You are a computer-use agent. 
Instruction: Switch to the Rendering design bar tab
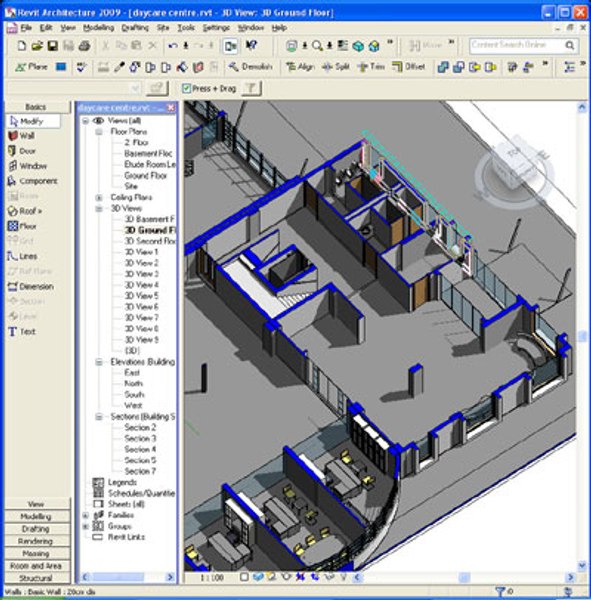pyautogui.click(x=37, y=541)
